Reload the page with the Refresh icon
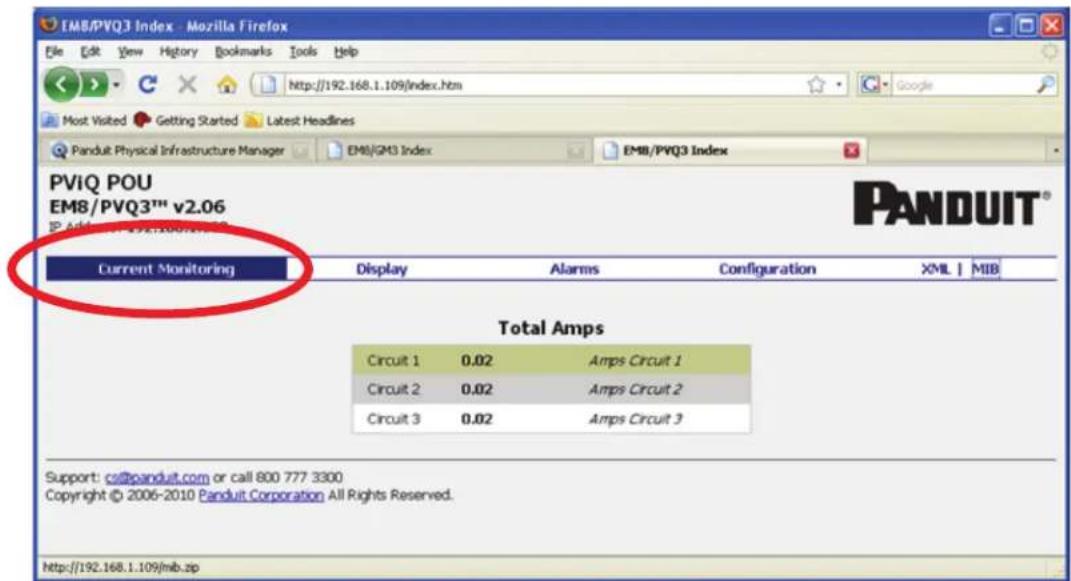 click(148, 85)
